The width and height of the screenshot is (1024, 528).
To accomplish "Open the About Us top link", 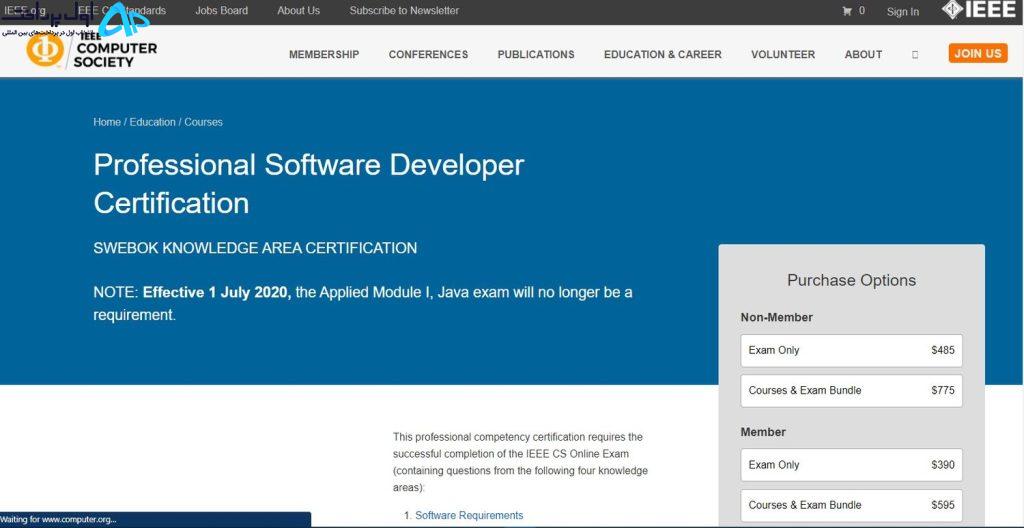I will (x=298, y=10).
